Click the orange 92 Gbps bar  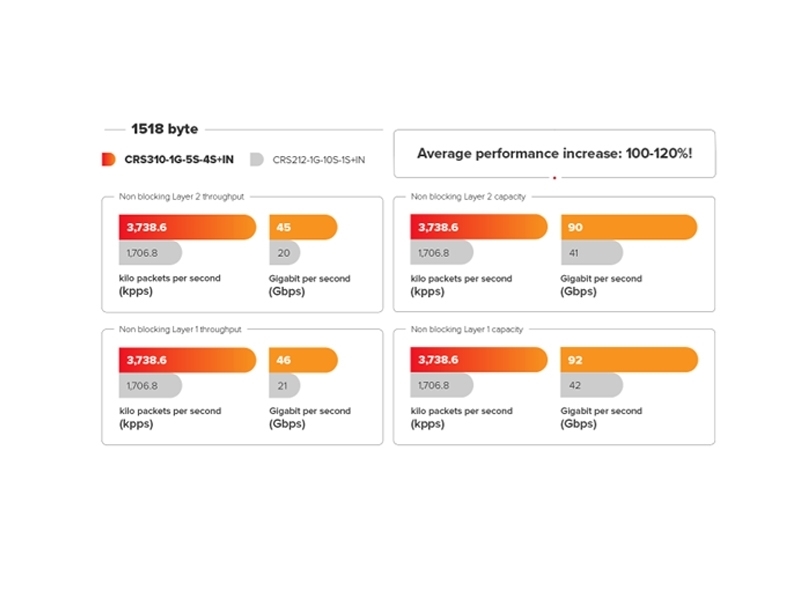(629, 360)
